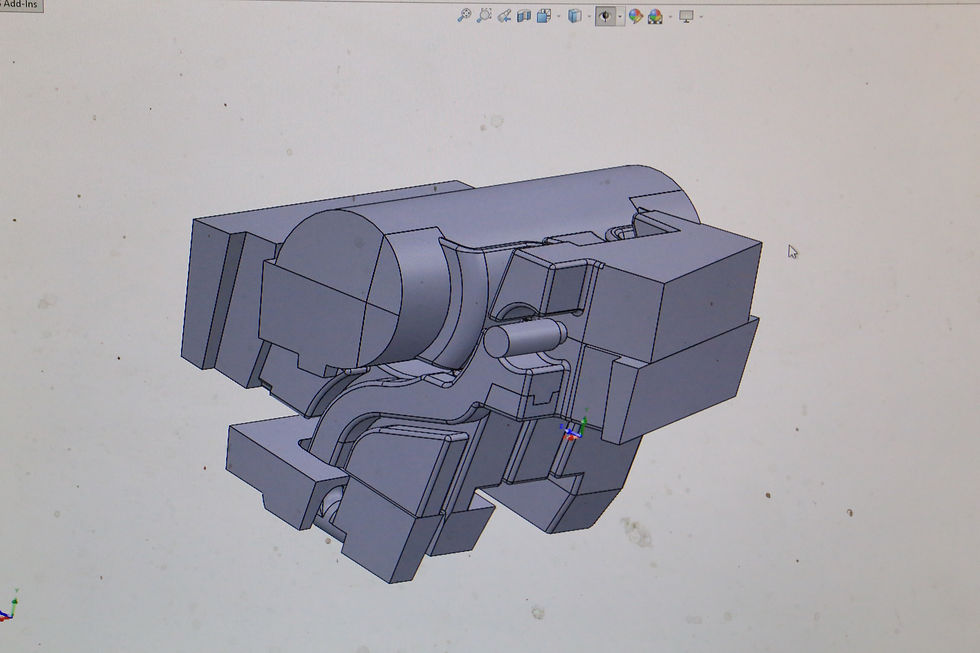Expand the Hide/Show Items dropdown arrow
This screenshot has width=980, height=653.
coord(619,17)
